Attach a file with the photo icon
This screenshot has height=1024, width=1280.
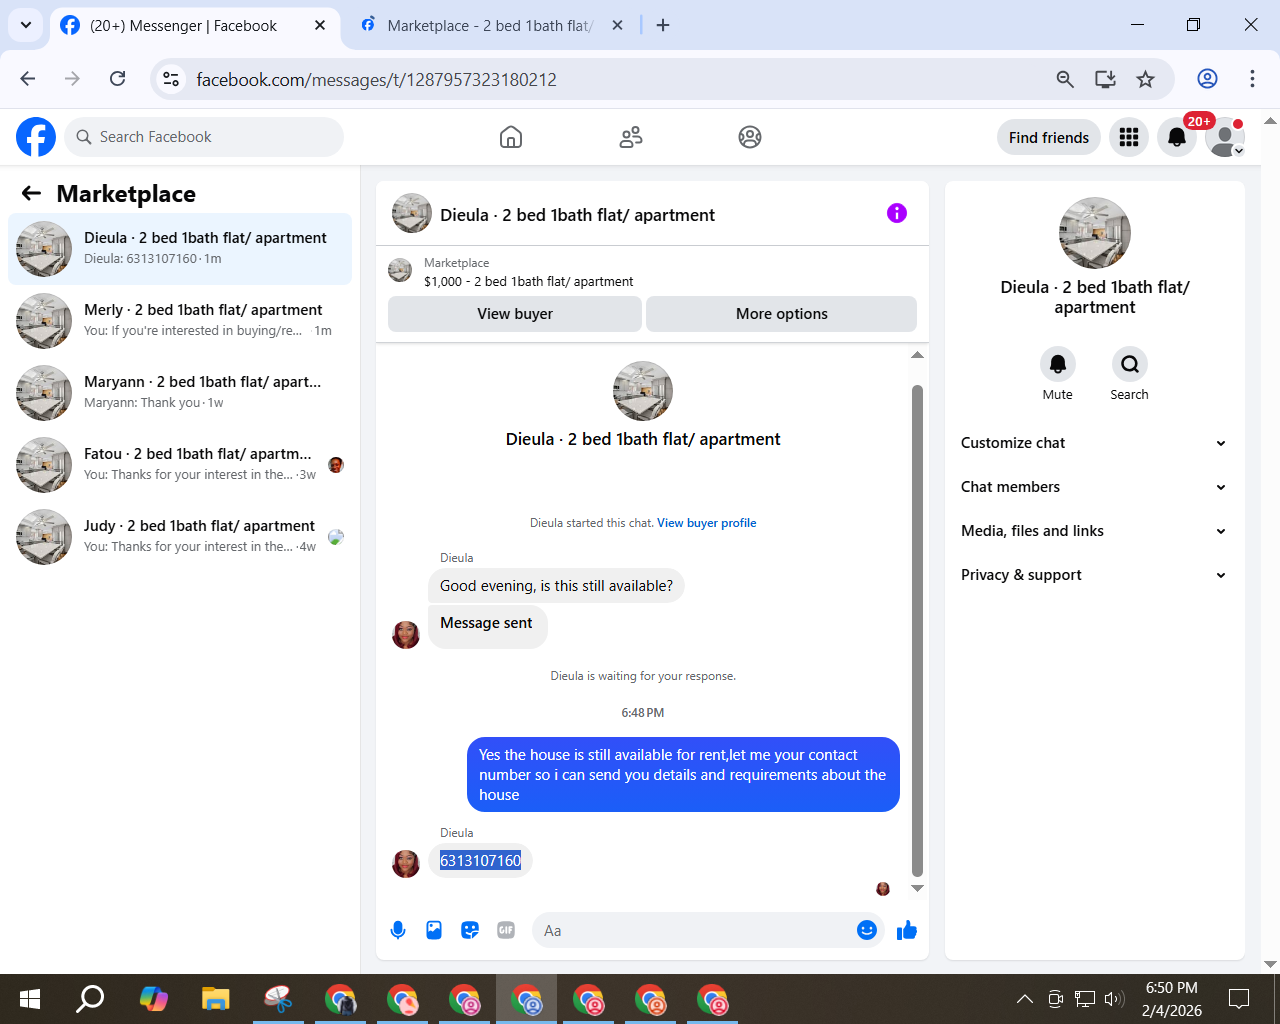[434, 930]
